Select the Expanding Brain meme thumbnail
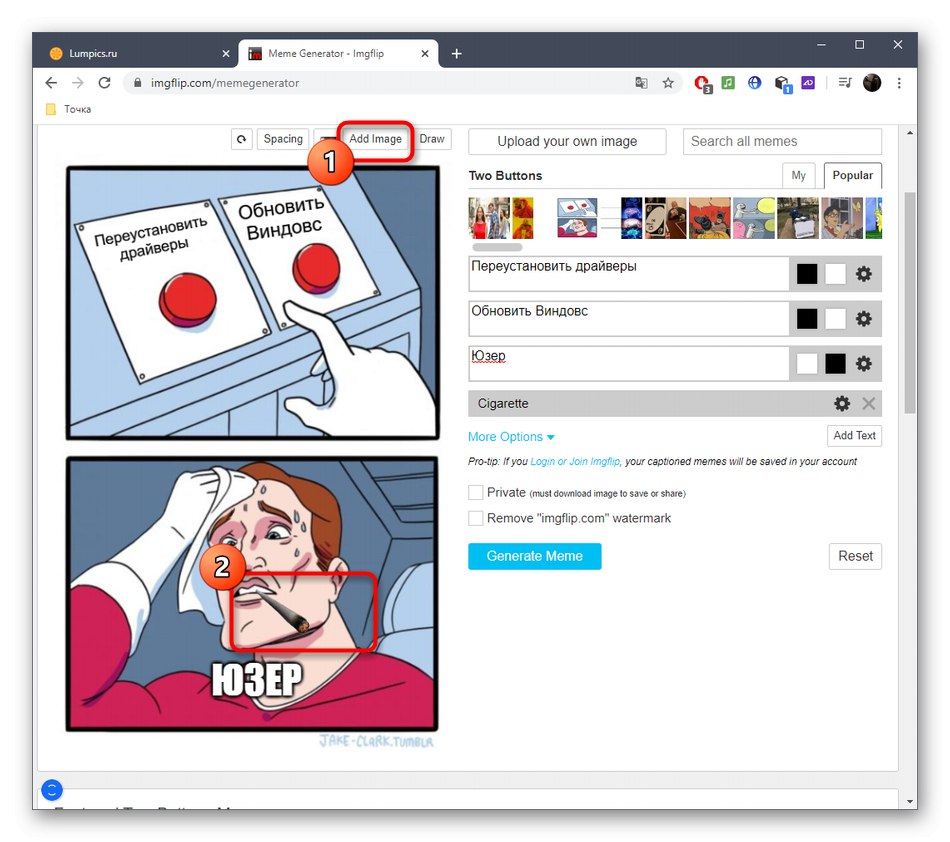 coord(631,218)
